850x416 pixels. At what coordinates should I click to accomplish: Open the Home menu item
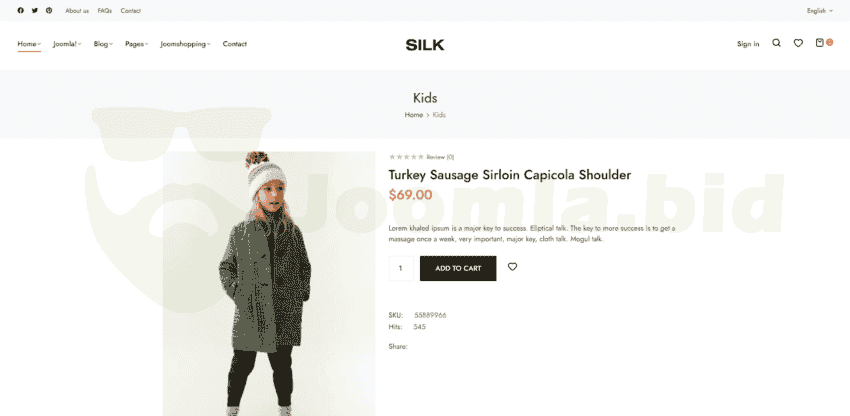pyautogui.click(x=29, y=44)
